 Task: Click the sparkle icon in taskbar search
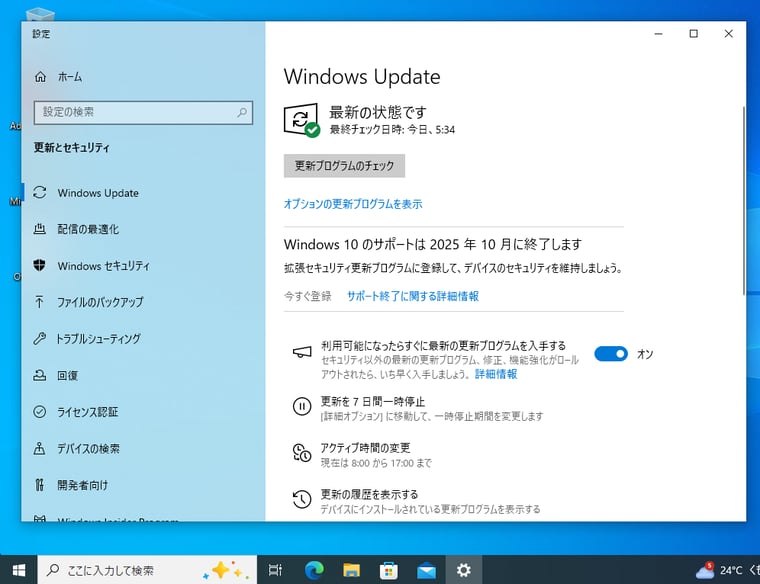pos(225,570)
